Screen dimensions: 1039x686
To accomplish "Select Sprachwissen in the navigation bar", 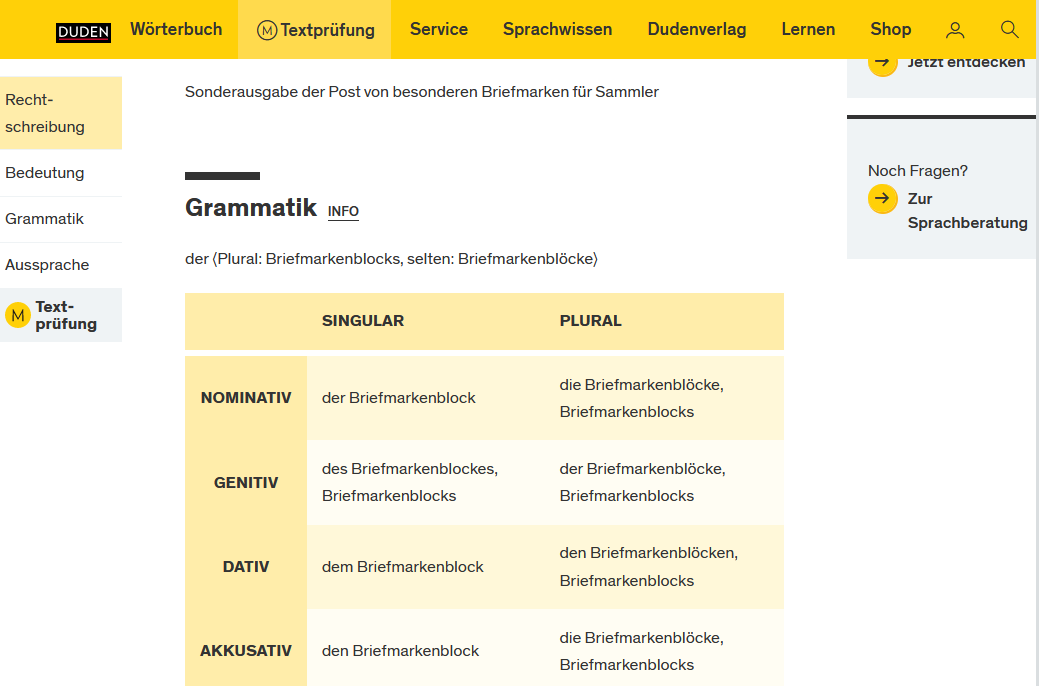I will pos(557,29).
